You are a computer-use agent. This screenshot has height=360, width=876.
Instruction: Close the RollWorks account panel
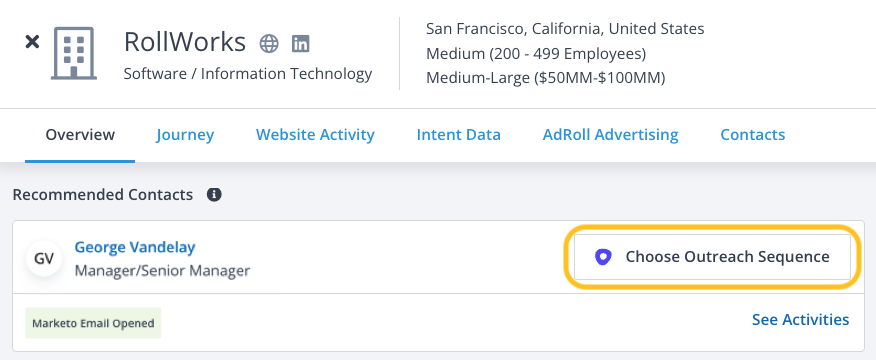[x=32, y=42]
